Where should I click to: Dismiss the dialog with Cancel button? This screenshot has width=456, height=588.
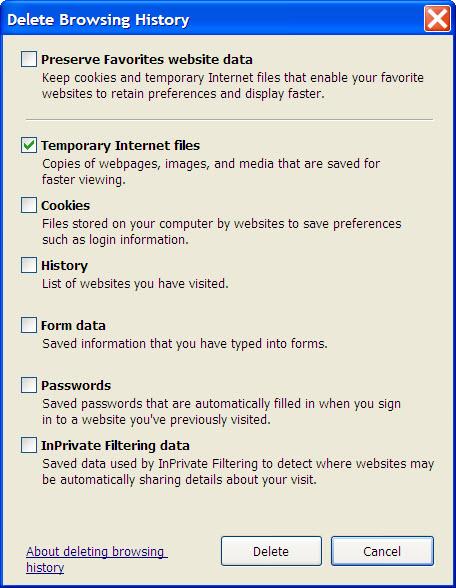coord(382,551)
